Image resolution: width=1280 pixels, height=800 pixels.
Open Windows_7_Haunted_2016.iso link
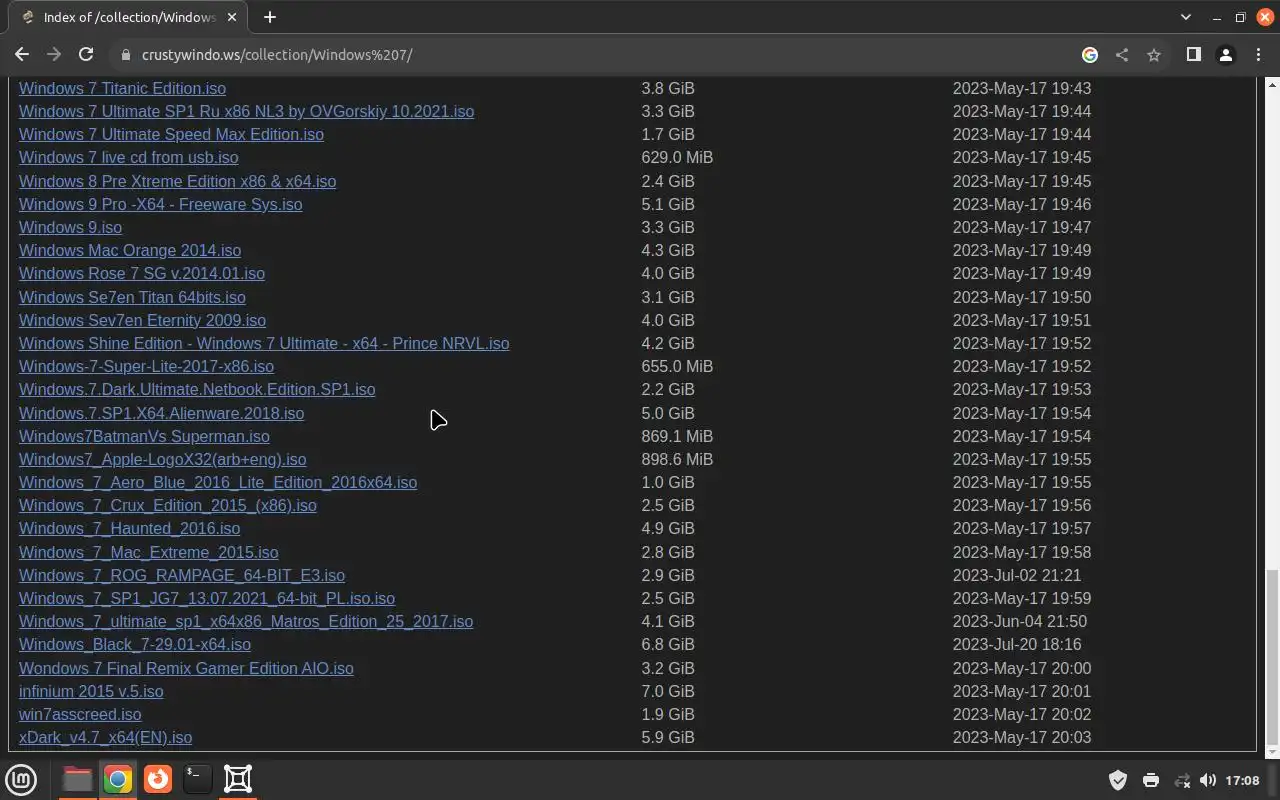coord(129,528)
